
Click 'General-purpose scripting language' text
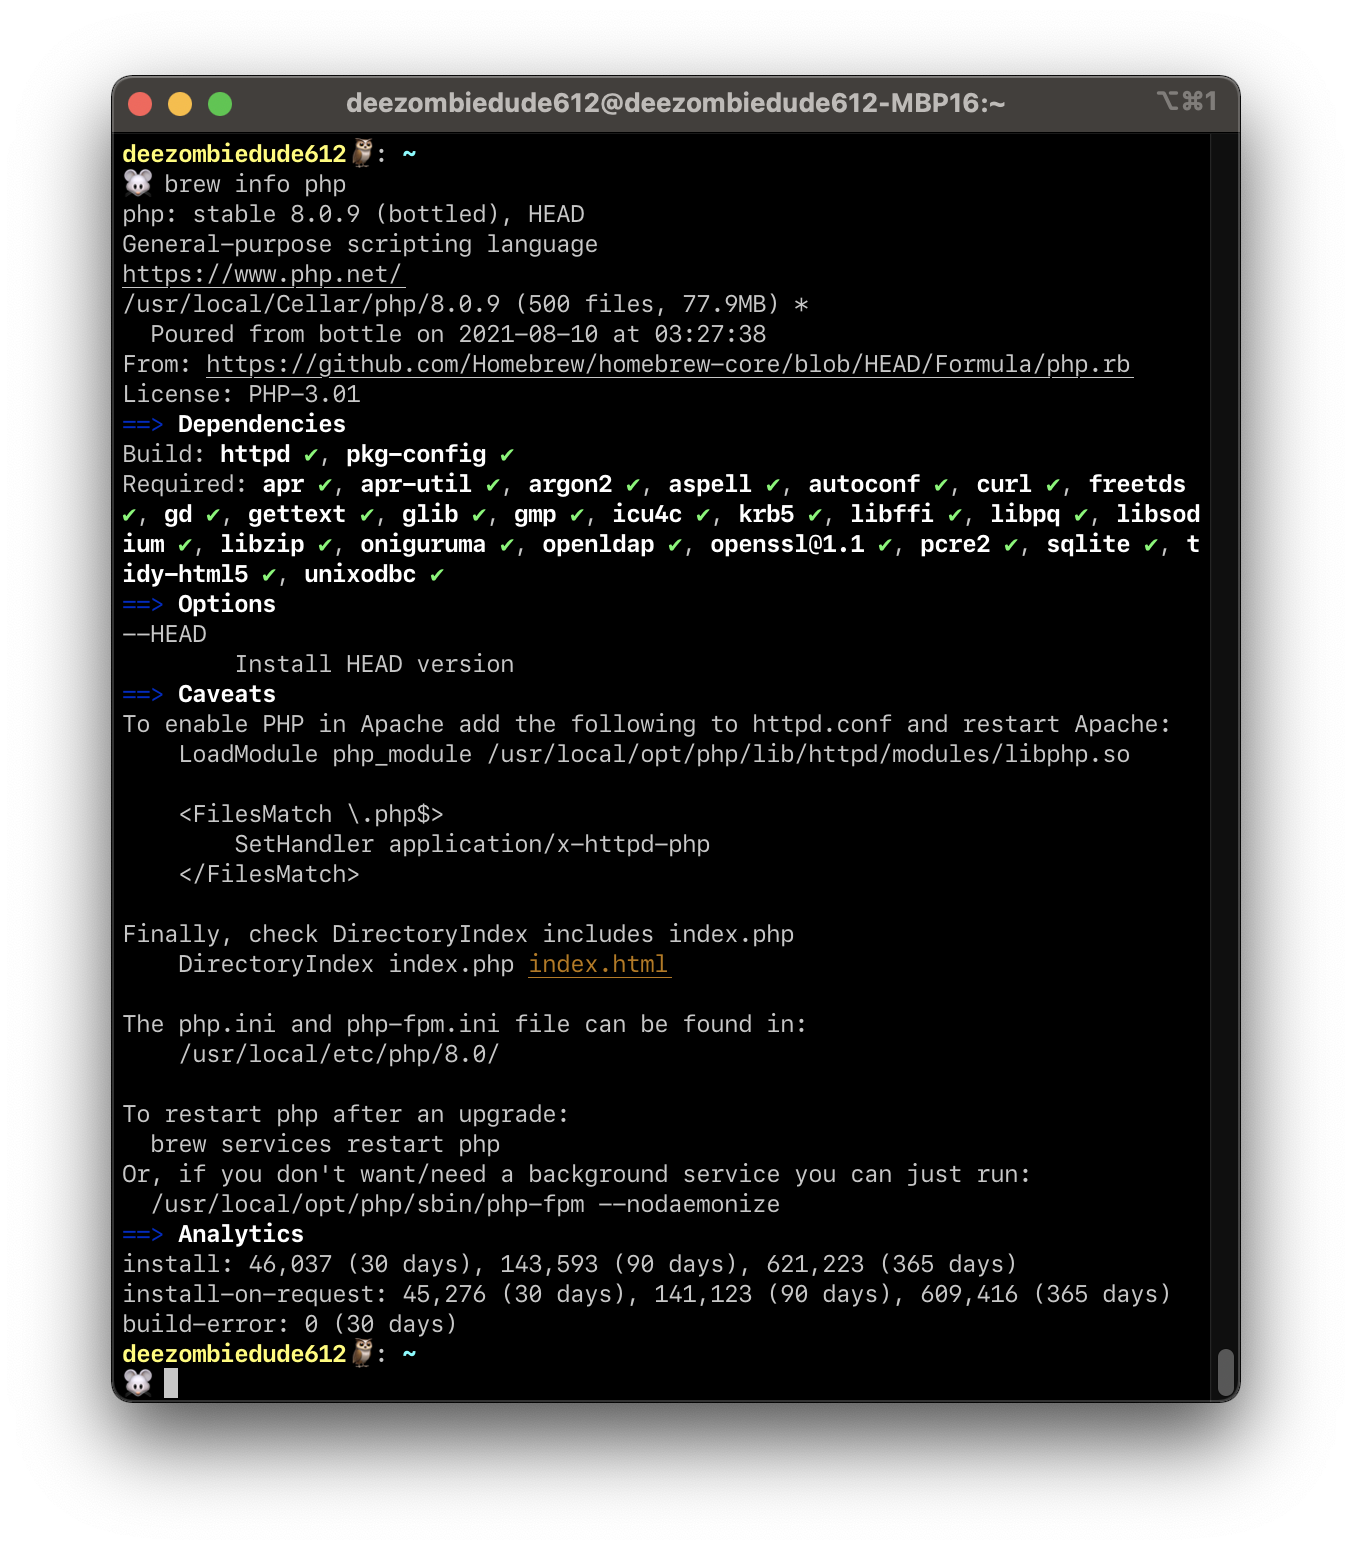360,244
